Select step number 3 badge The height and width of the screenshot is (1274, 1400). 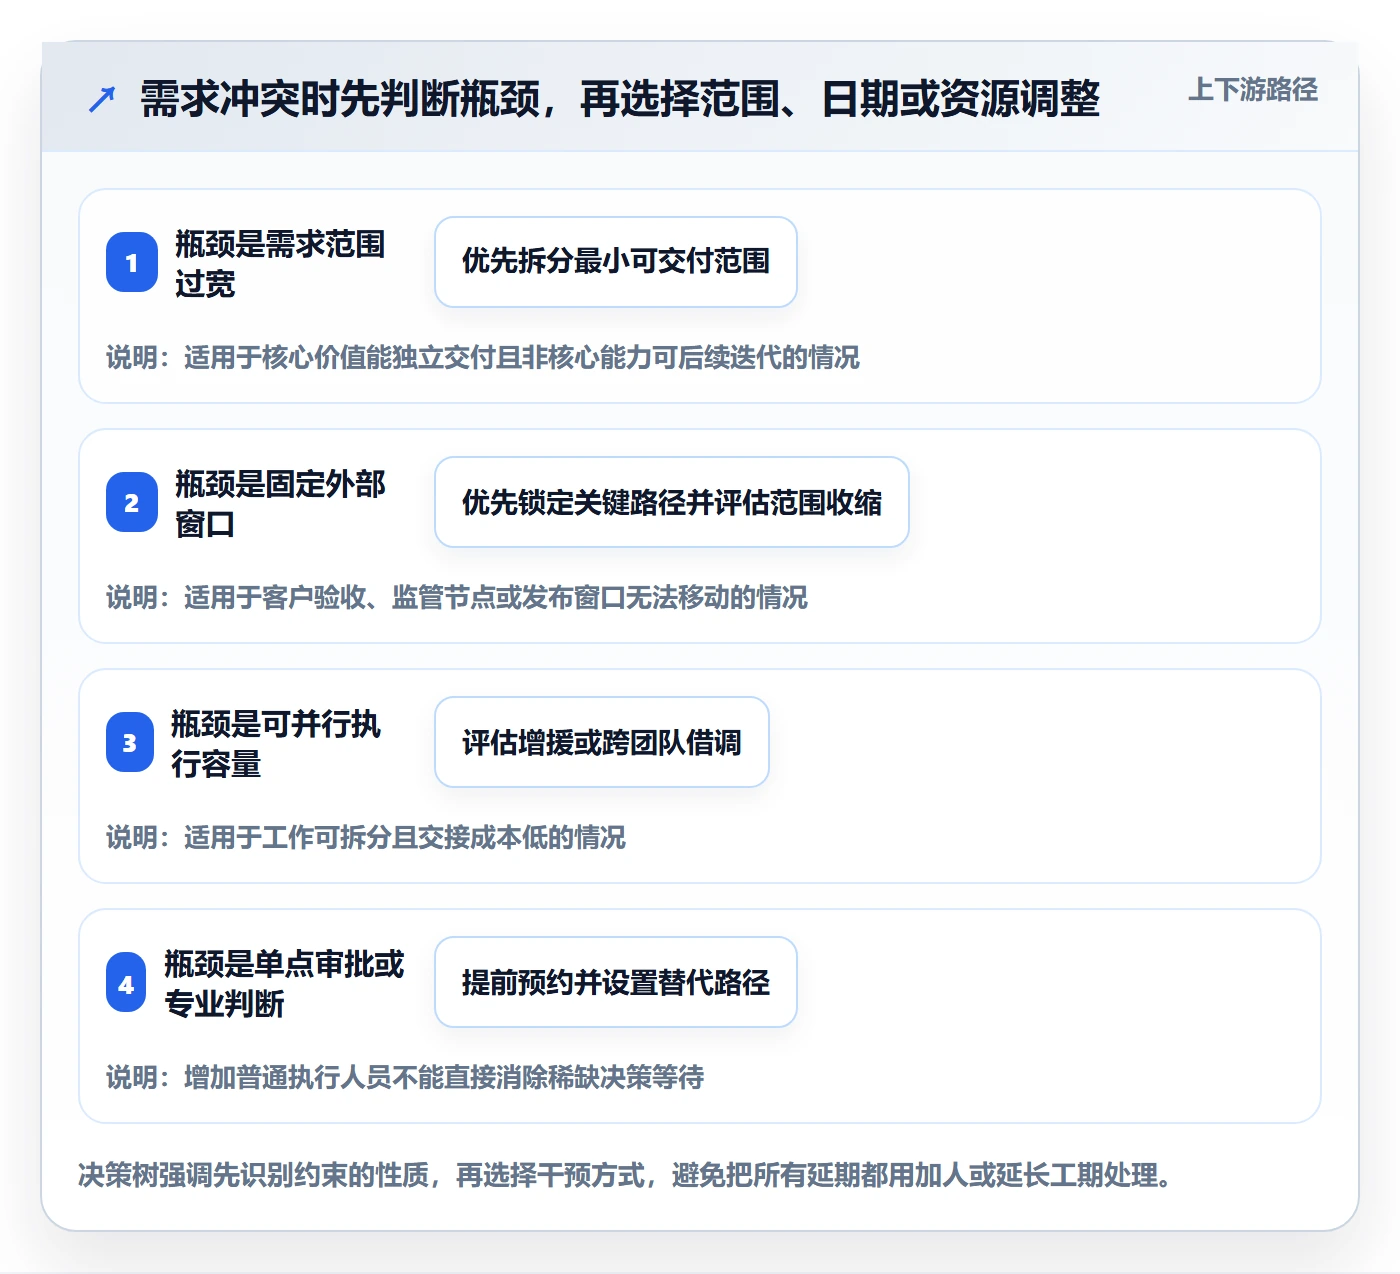130,742
